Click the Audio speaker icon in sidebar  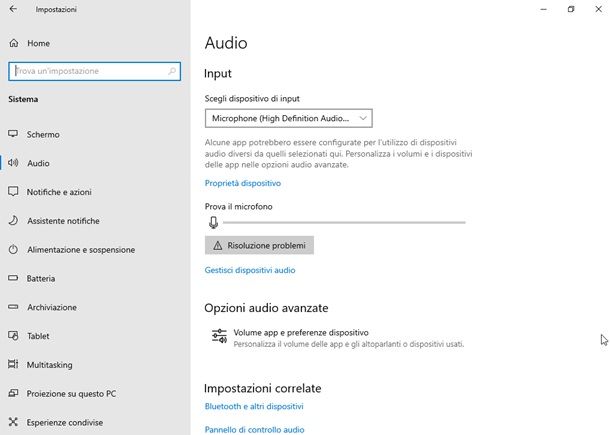point(13,163)
